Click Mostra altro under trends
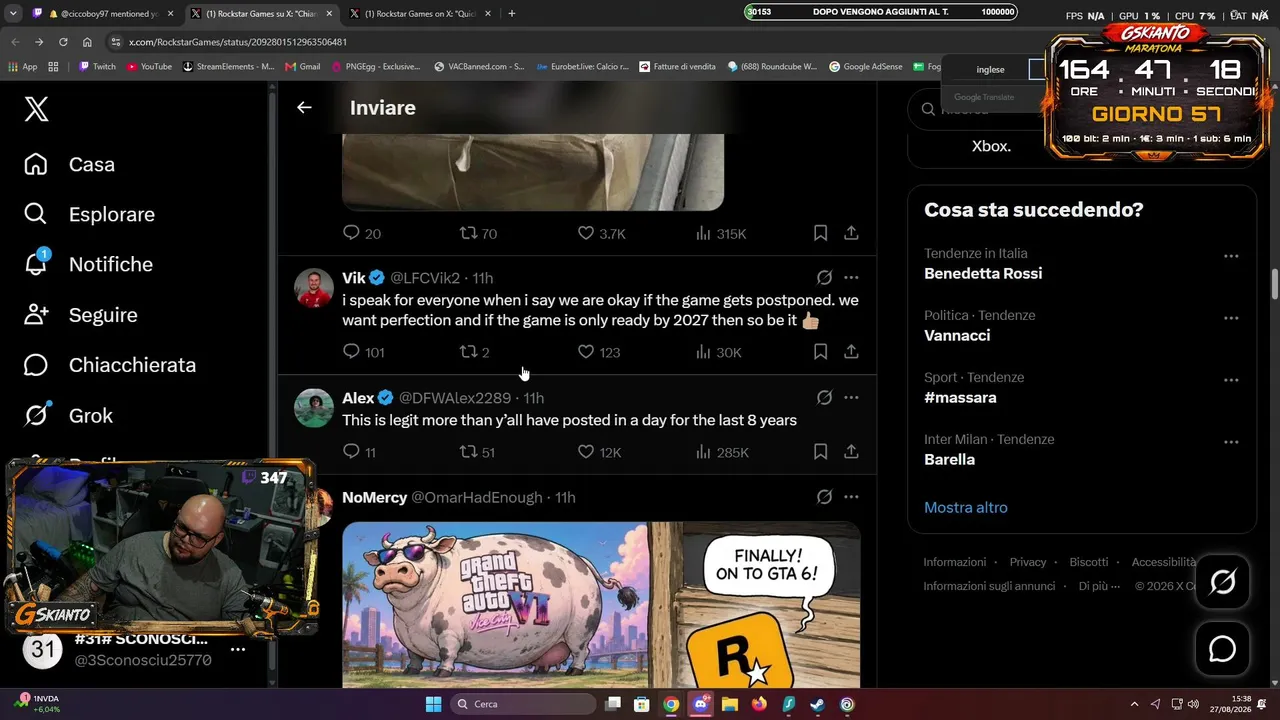 [x=966, y=507]
